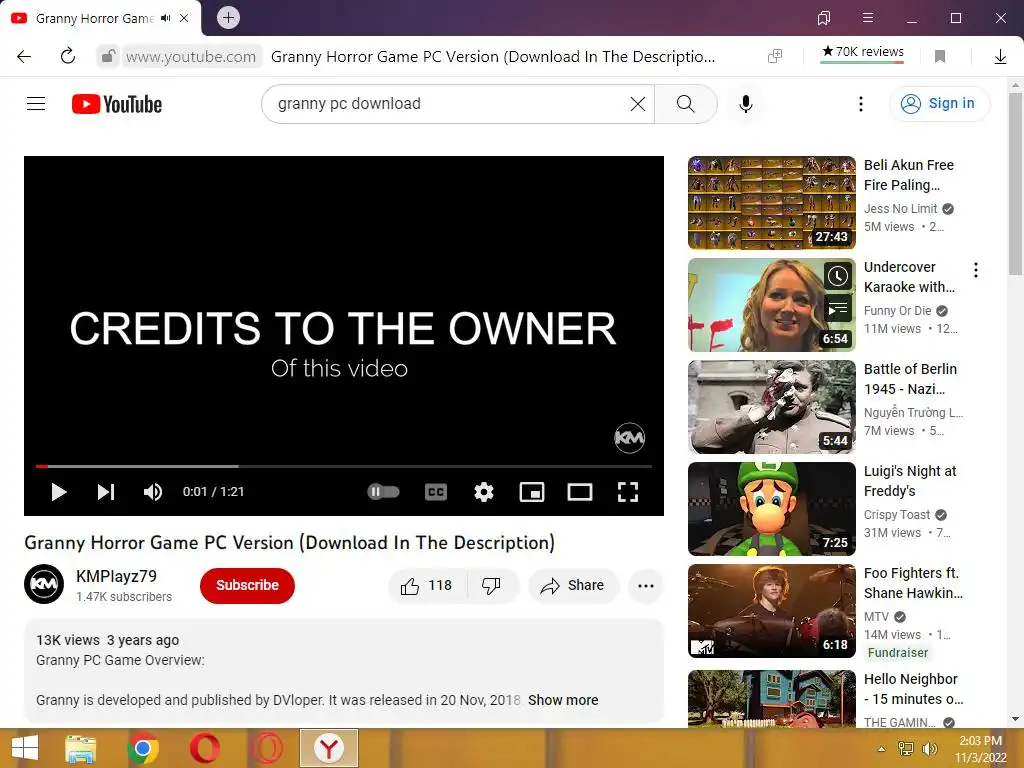Screen dimensions: 1024x768
Task: Open Battle of Berlin 1945 thumbnail
Action: pyautogui.click(x=771, y=407)
